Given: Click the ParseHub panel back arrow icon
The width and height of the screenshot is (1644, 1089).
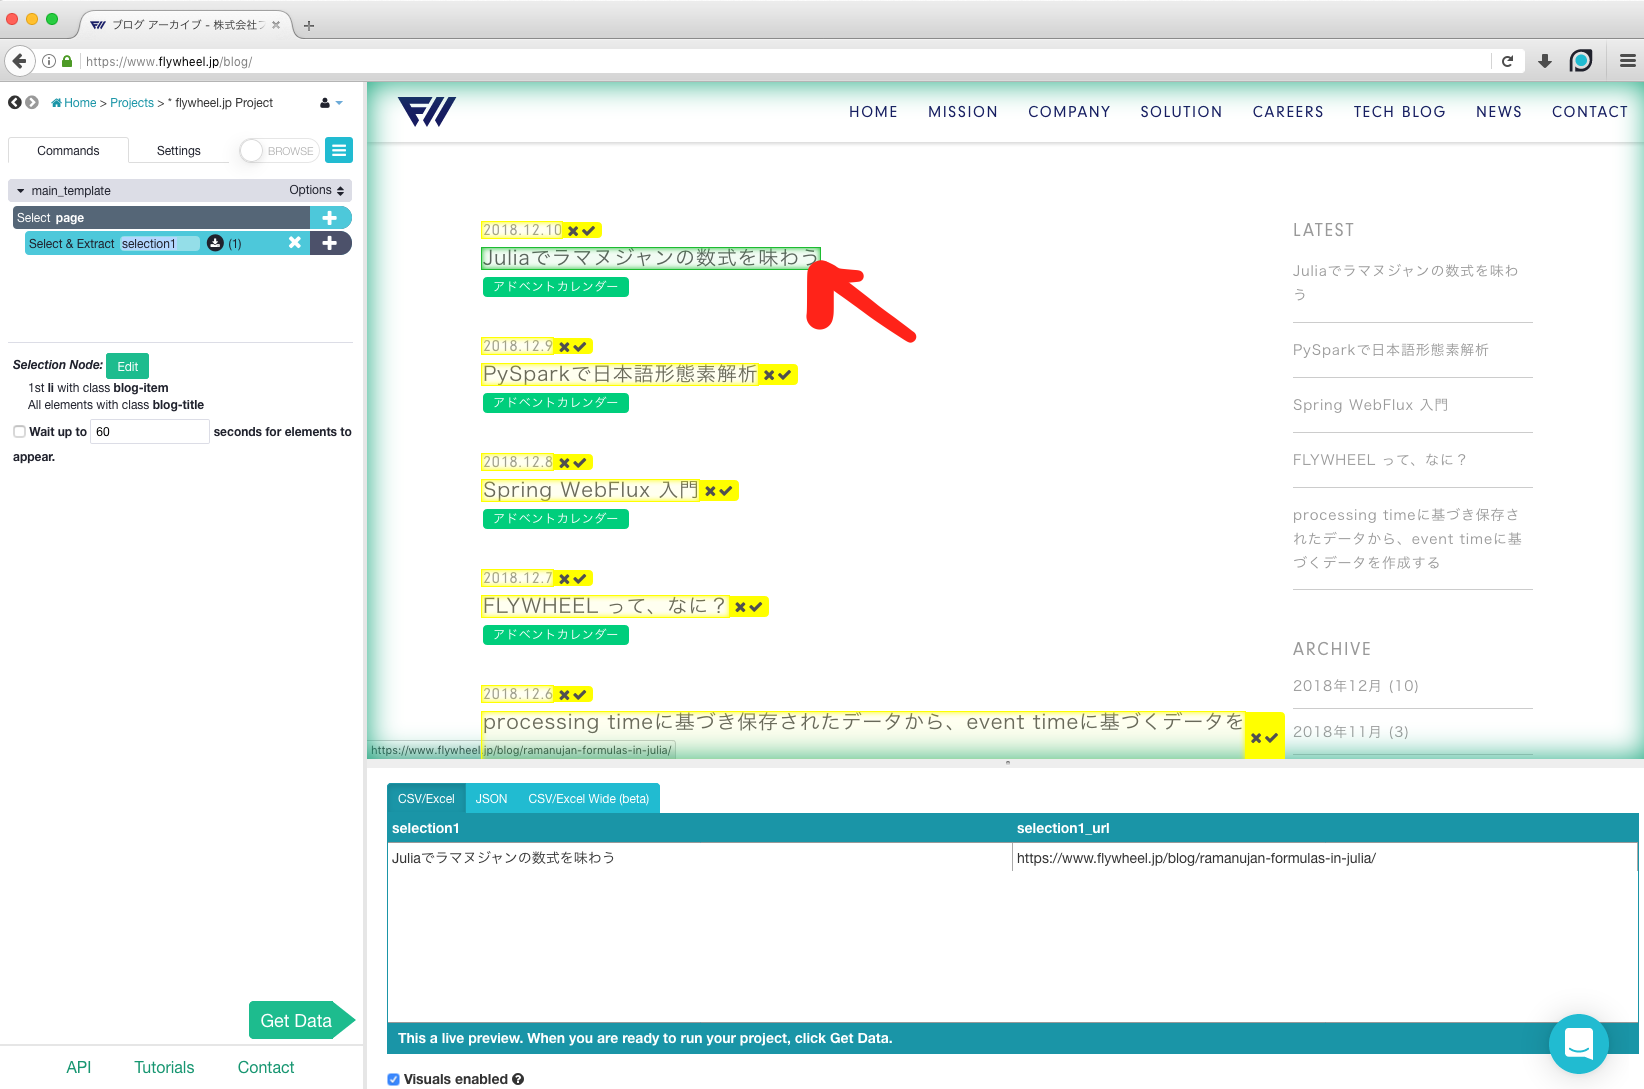Looking at the screenshot, I should click(x=15, y=102).
